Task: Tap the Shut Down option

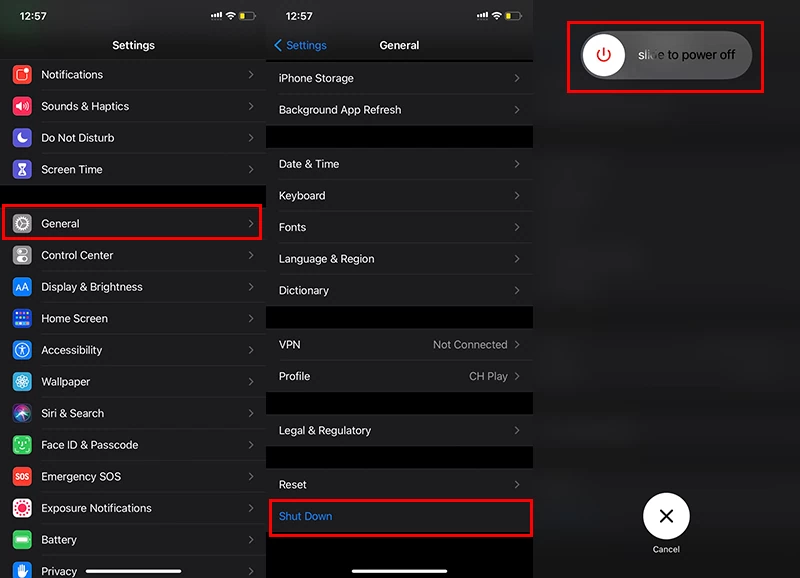Action: (400, 517)
